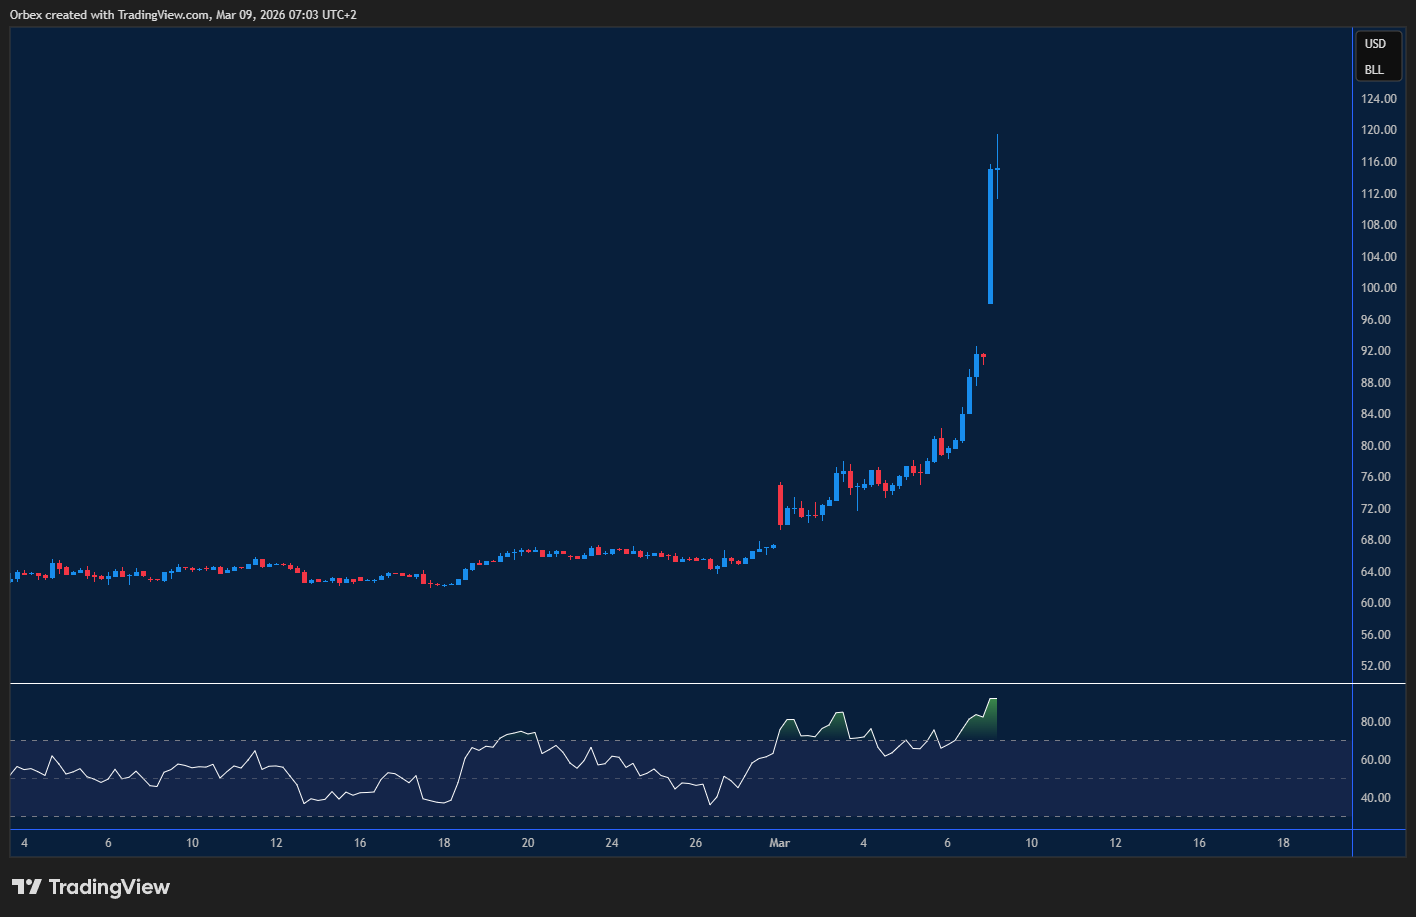Click the 76.00 price scale label
Viewport: 1416px width, 917px height.
[x=1376, y=477]
